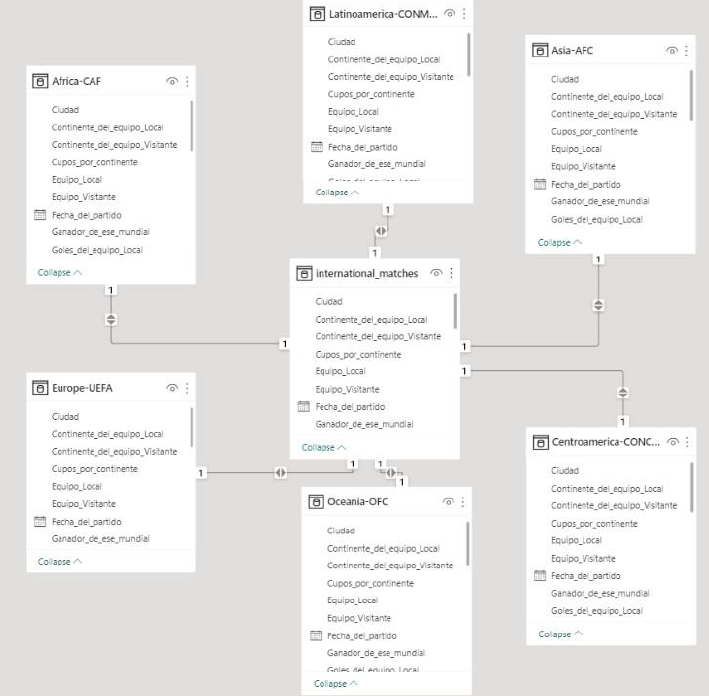Collapse the Centroamerica-CONCACAF table card
This screenshot has height=696, width=709.
click(560, 634)
